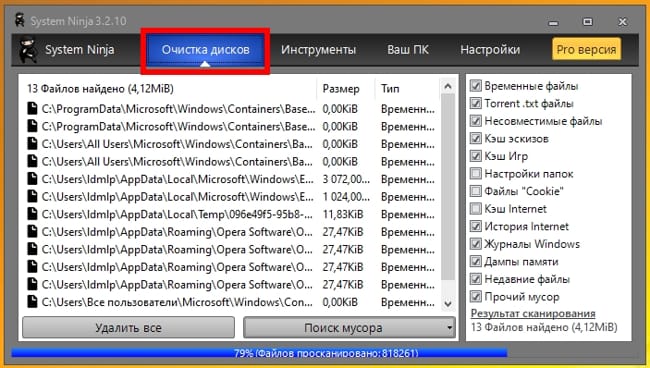Uncheck the Несовместимые файлы checkbox
The width and height of the screenshot is (650, 368).
tap(476, 121)
